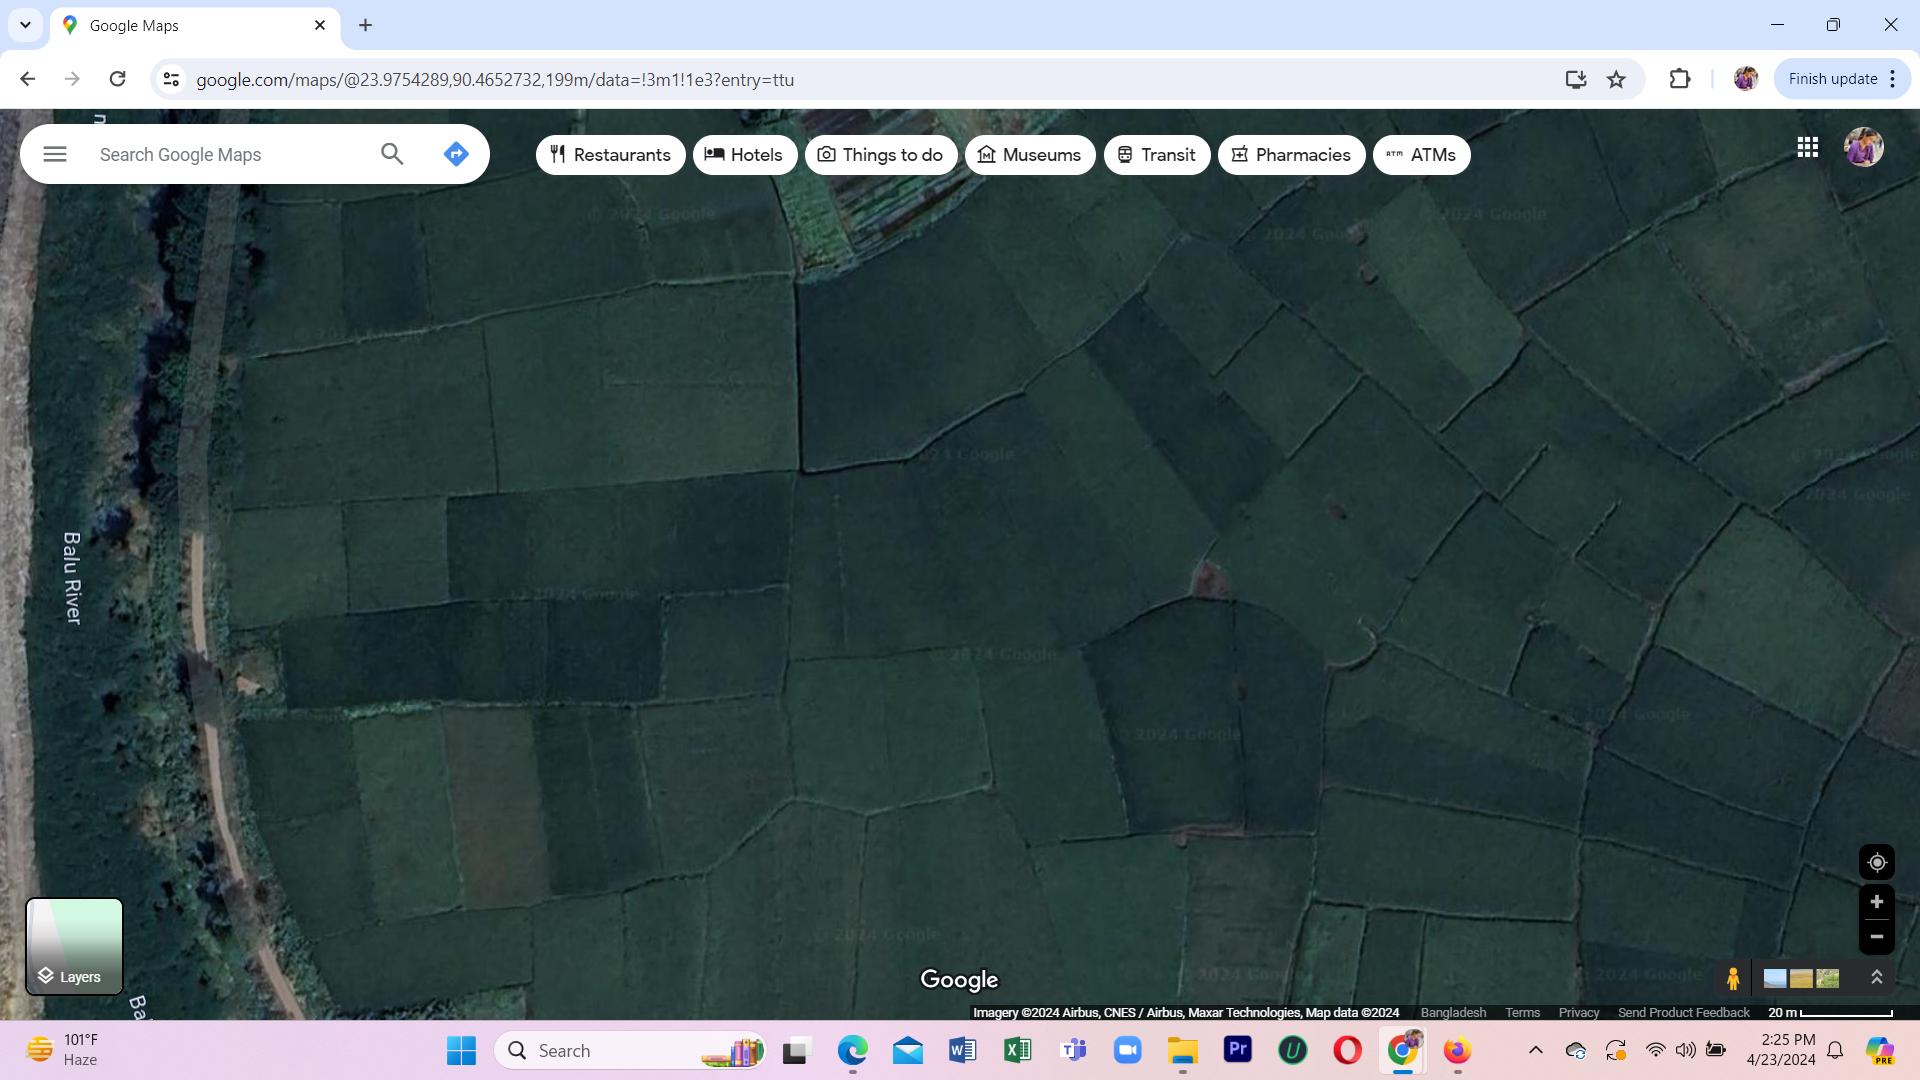This screenshot has width=1920, height=1080.
Task: Open Firefox from the taskbar
Action: pos(1457,1050)
